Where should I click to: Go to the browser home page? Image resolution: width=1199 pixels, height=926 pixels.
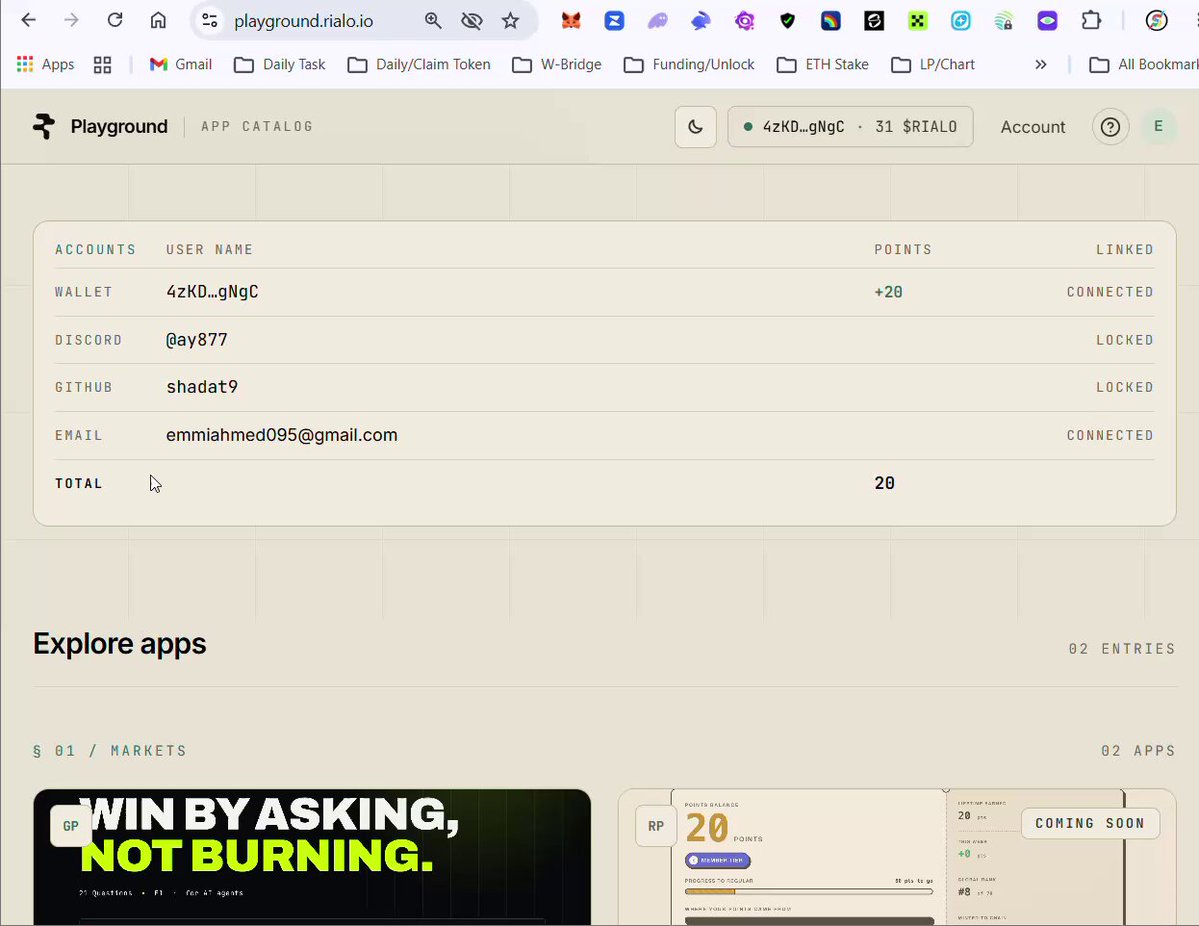(x=158, y=20)
